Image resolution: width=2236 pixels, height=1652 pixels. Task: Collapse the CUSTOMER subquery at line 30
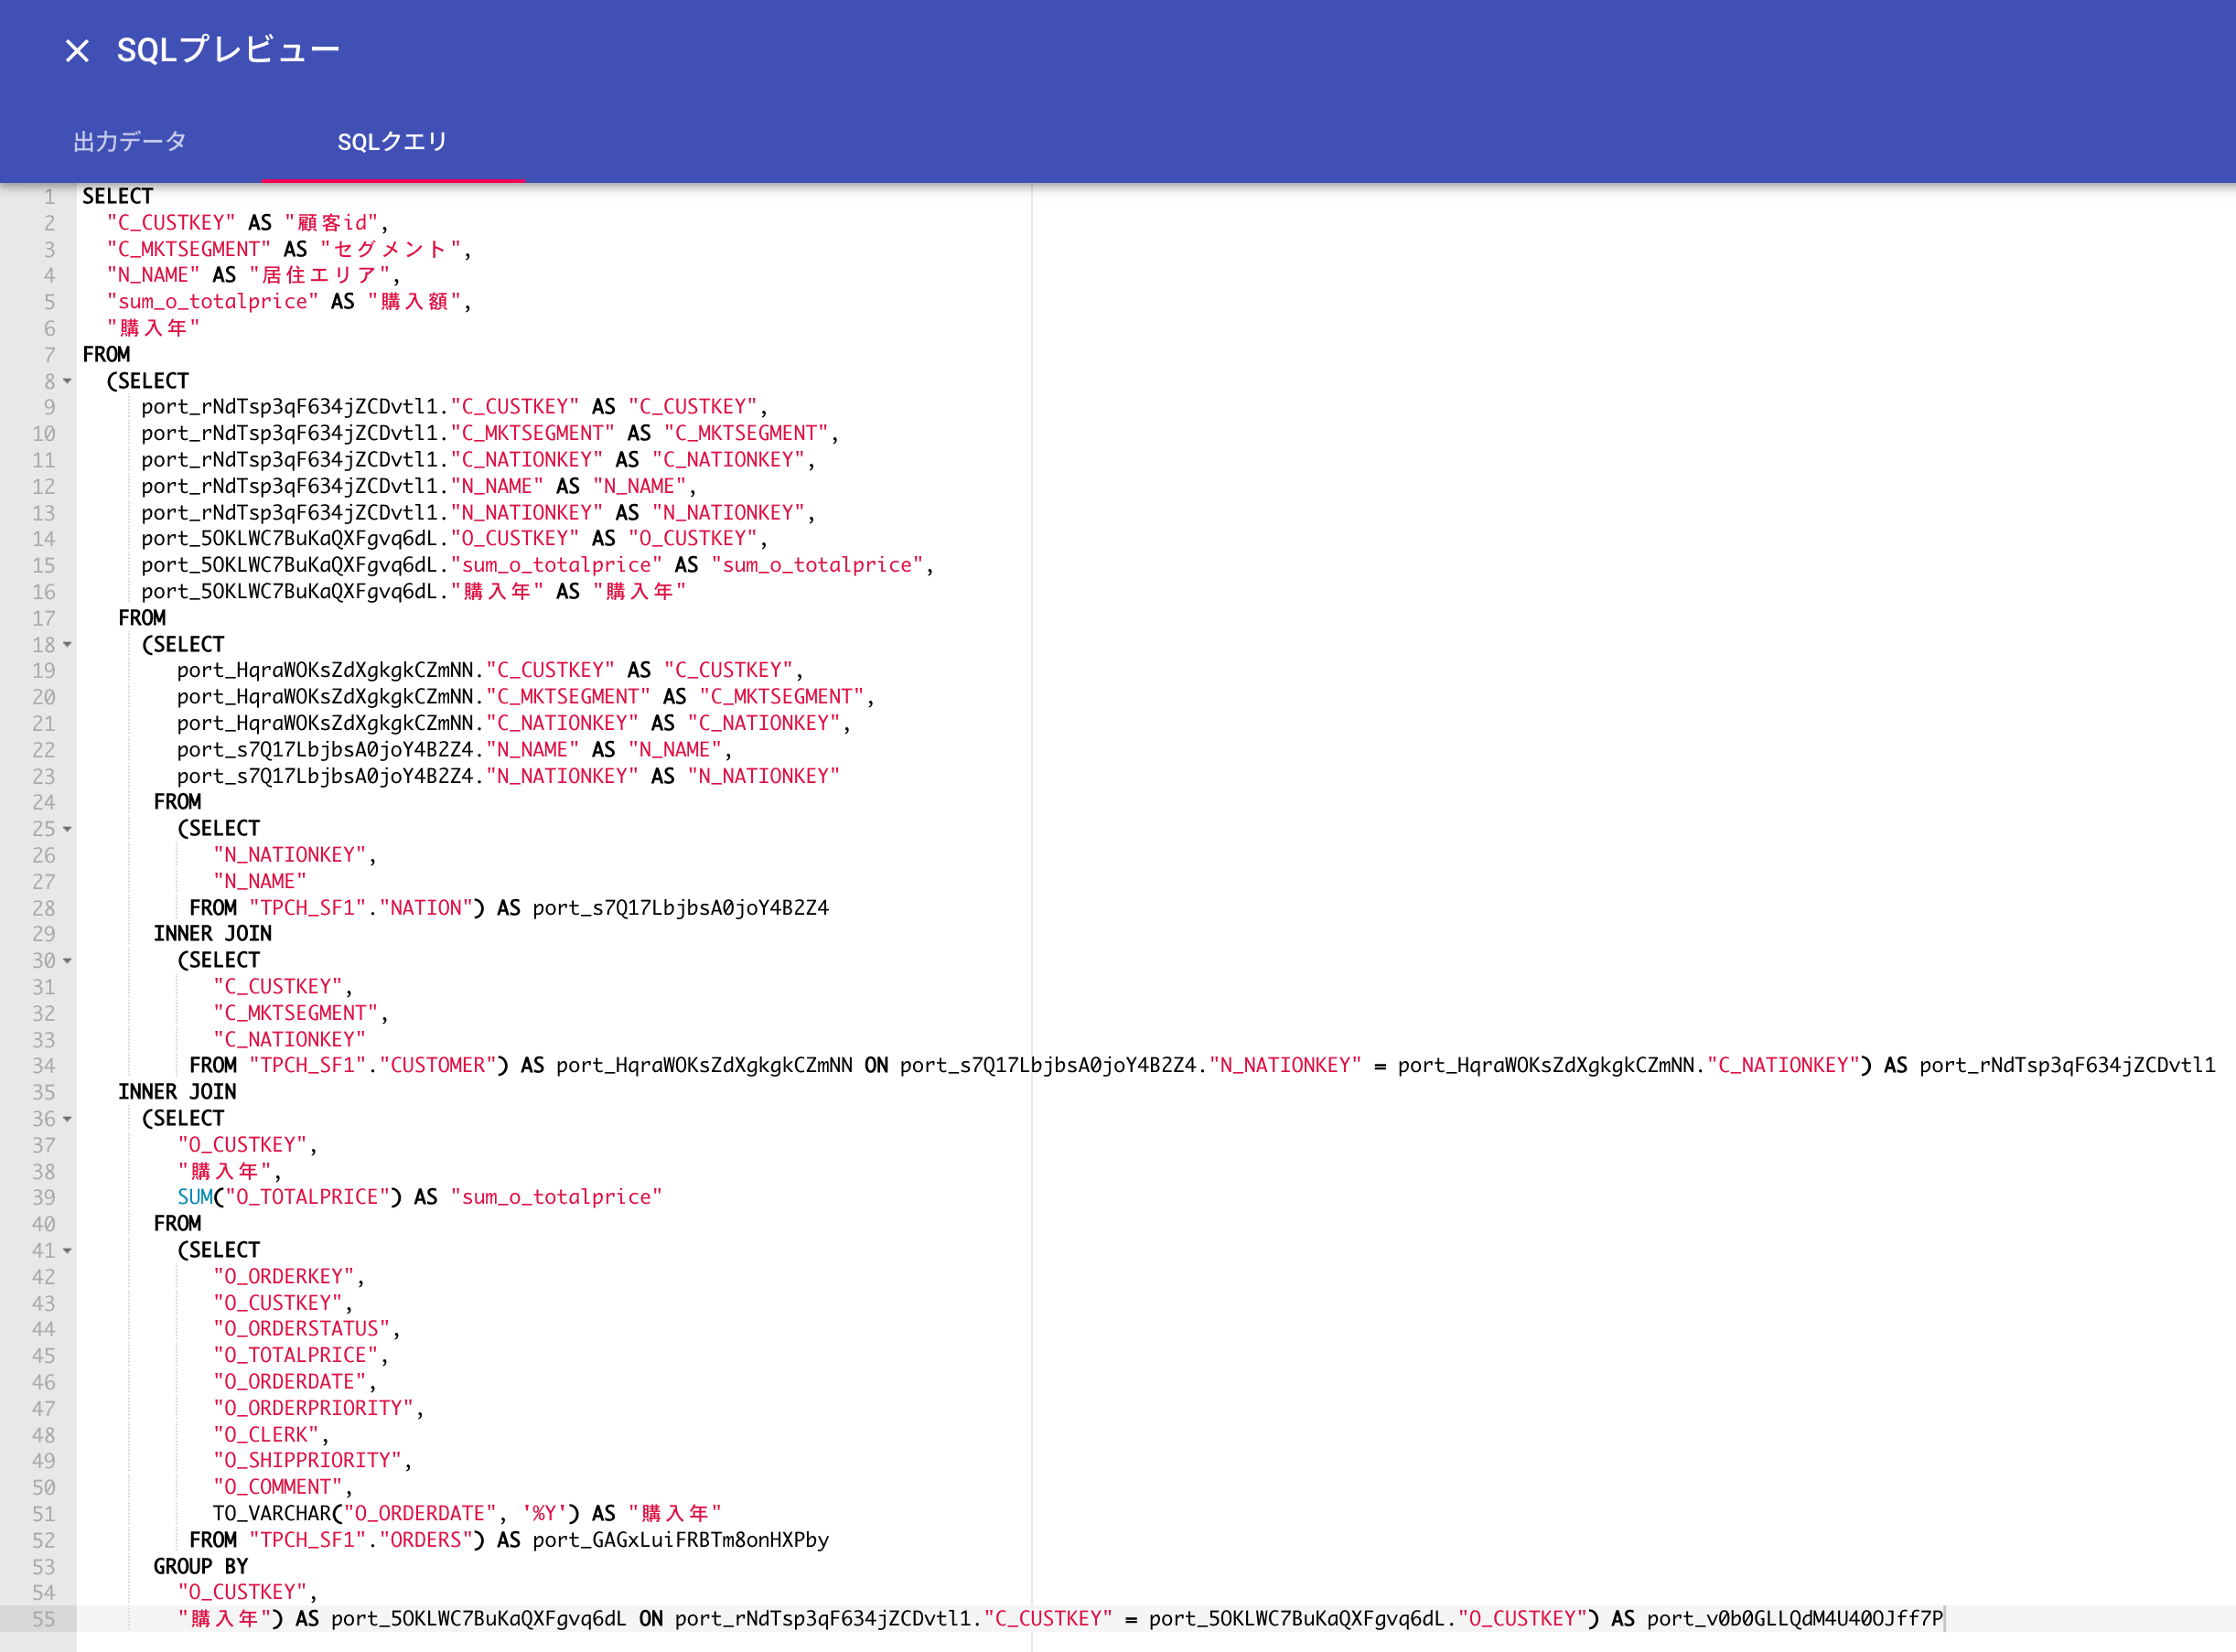[66, 961]
